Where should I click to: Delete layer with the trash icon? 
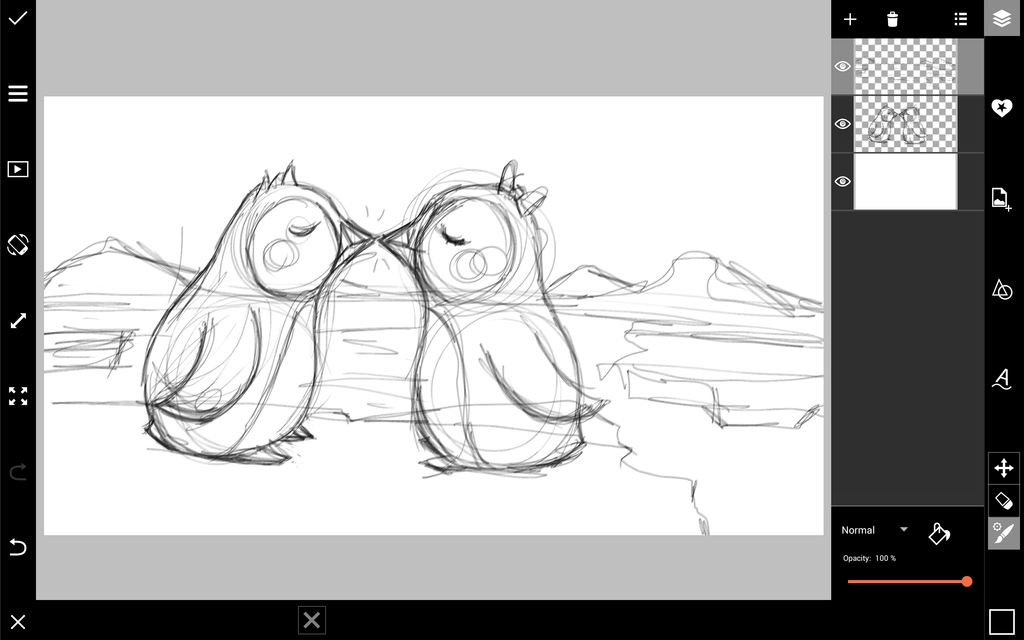click(x=892, y=19)
